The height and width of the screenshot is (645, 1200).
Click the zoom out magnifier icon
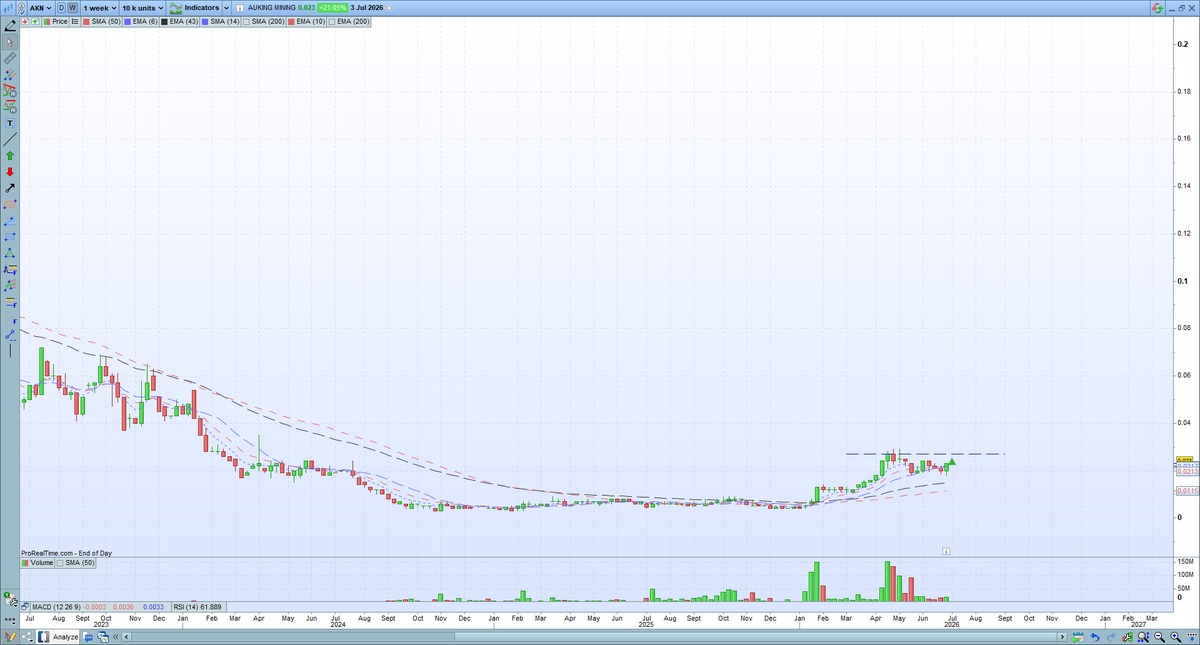[1159, 637]
